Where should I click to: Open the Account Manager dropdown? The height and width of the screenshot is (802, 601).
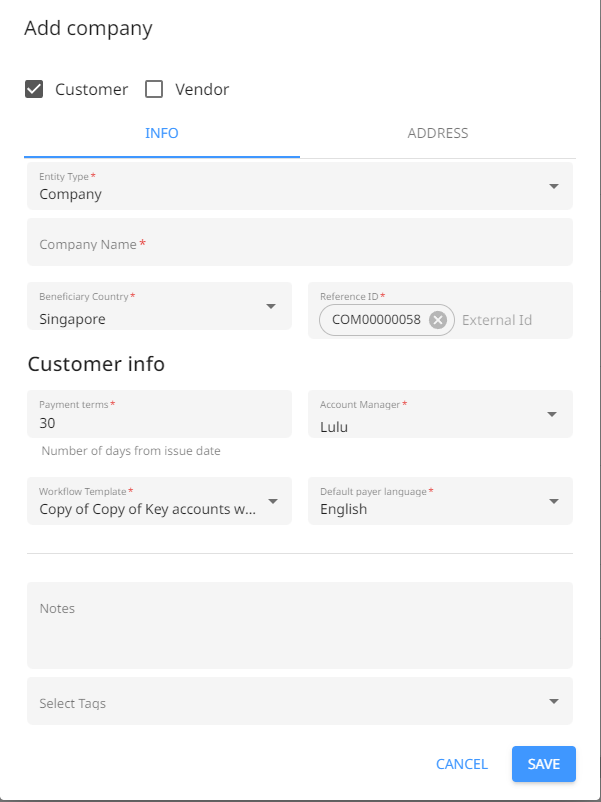click(x=551, y=414)
